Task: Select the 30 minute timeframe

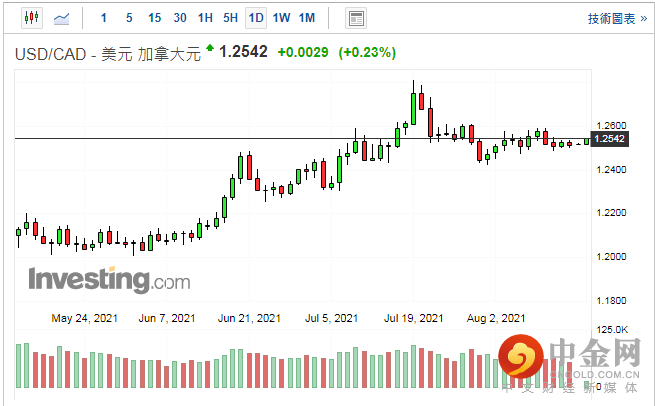Action: coord(180,18)
